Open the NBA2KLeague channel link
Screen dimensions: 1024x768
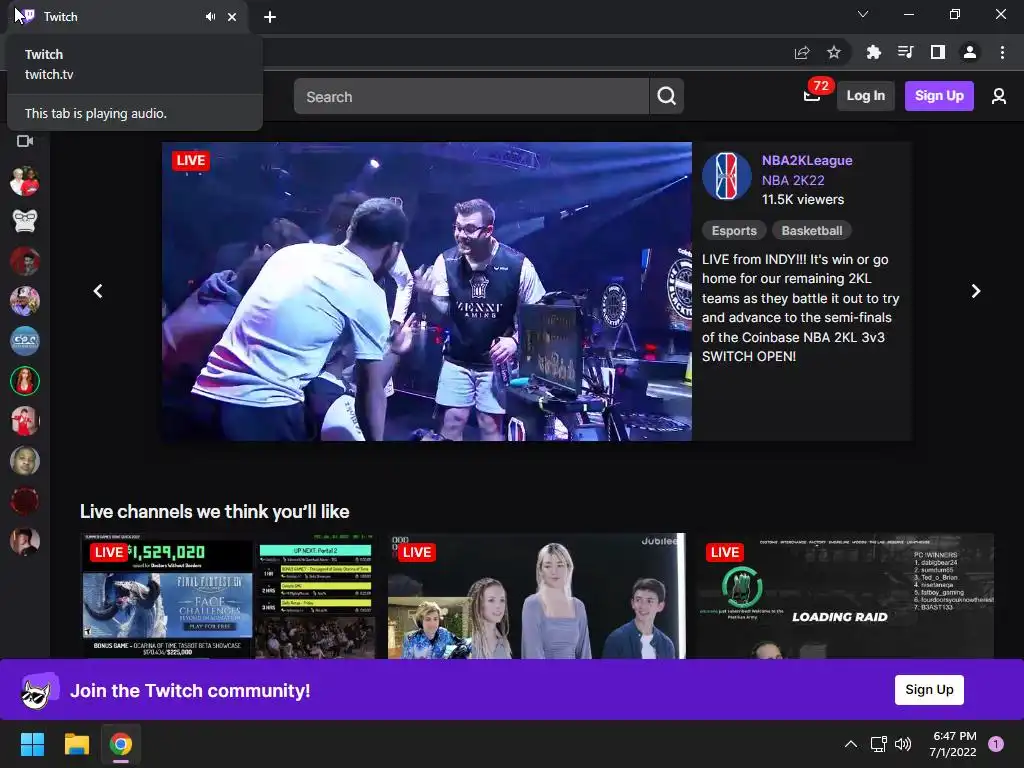[x=807, y=160]
